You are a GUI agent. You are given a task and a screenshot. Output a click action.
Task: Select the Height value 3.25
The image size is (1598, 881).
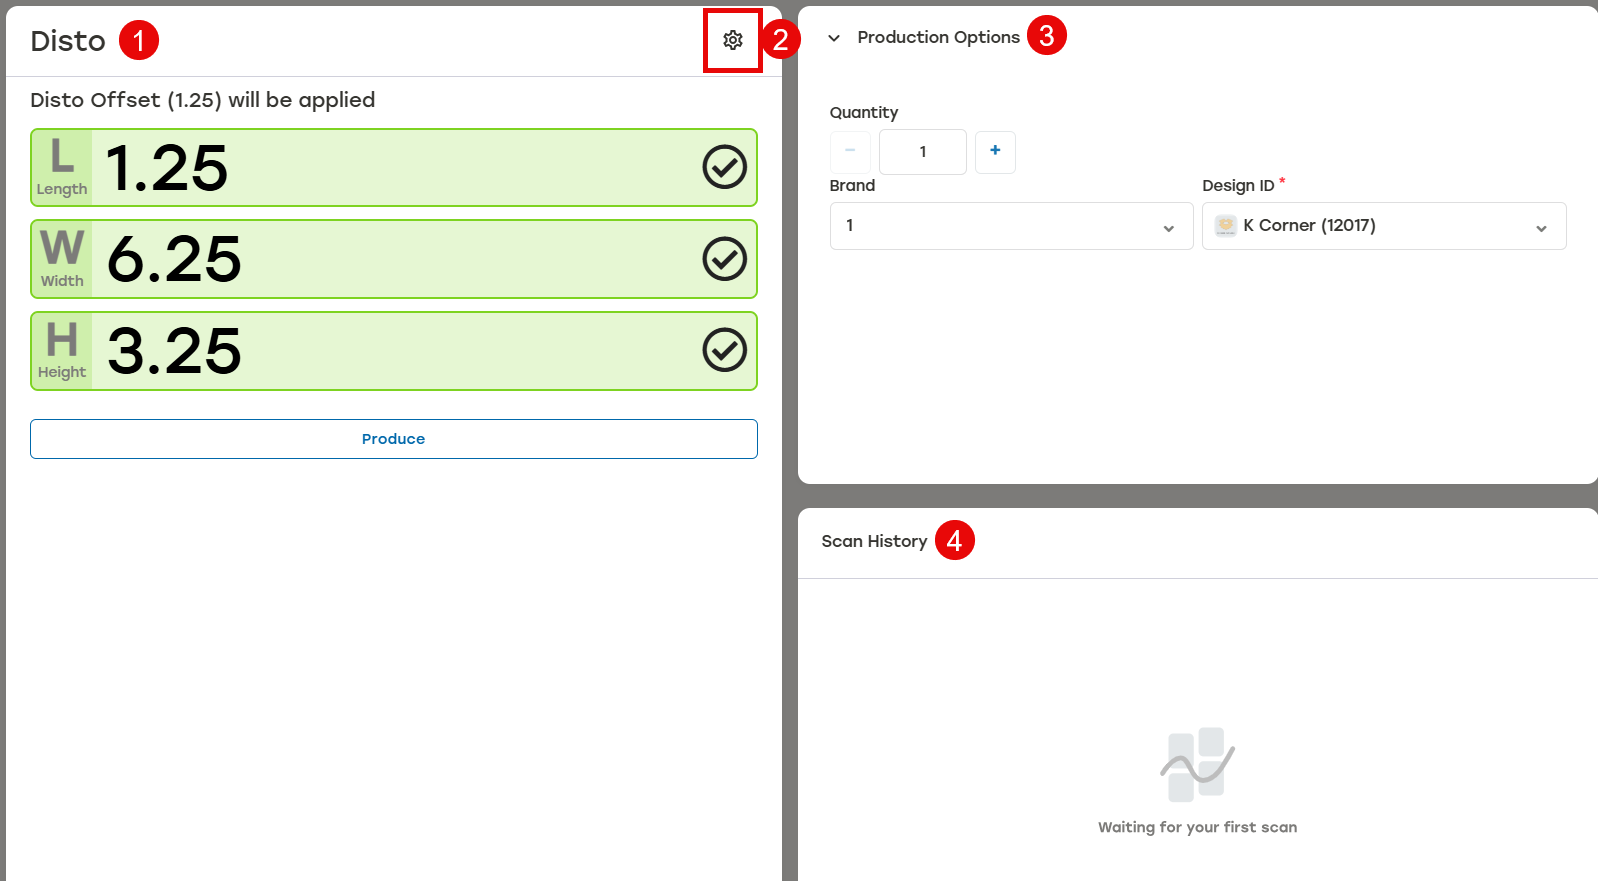pyautogui.click(x=174, y=352)
